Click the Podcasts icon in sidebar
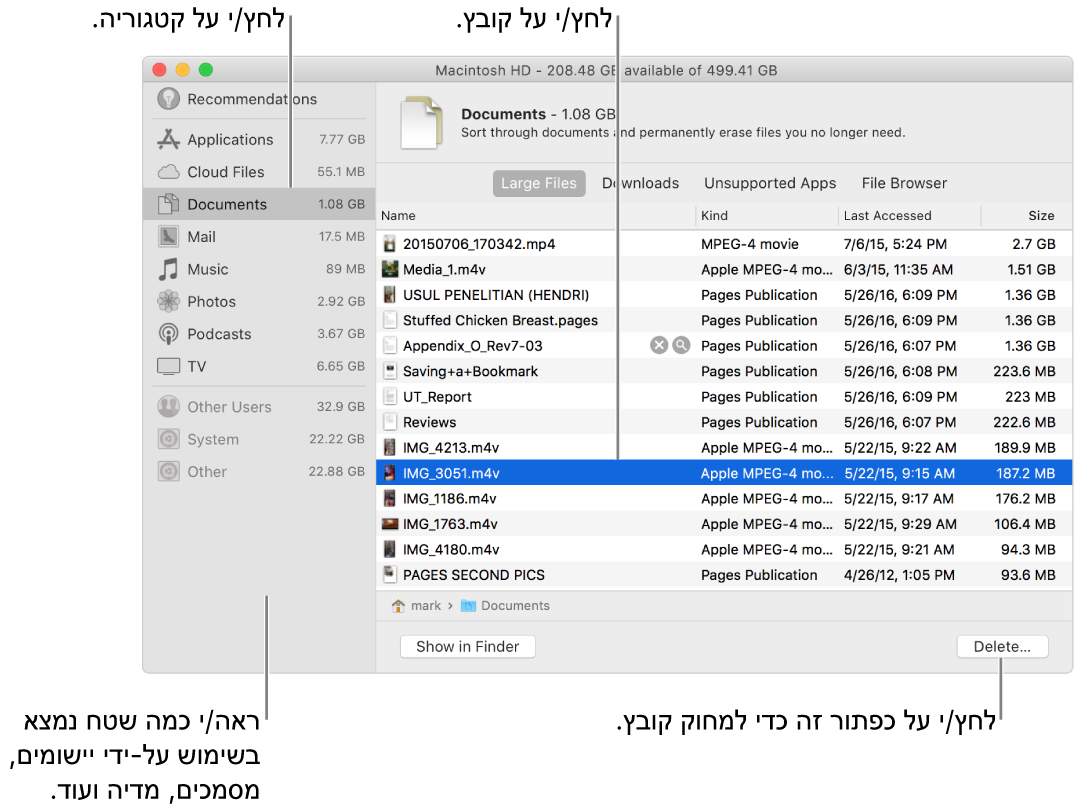This screenshot has width=1075, height=809. click(168, 333)
